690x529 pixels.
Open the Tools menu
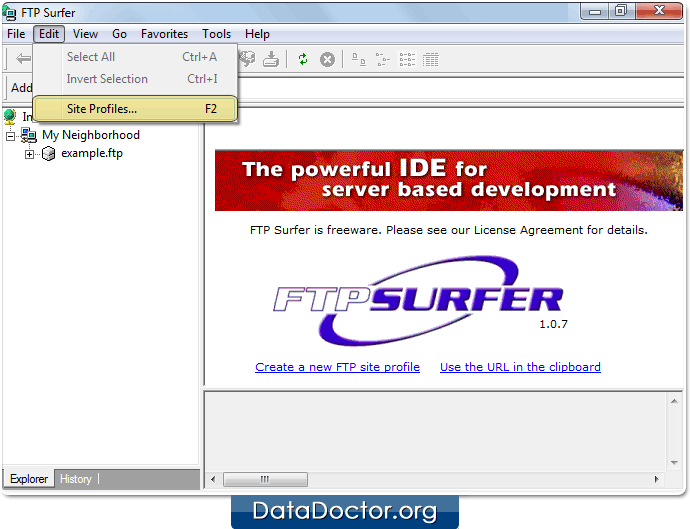click(x=216, y=34)
